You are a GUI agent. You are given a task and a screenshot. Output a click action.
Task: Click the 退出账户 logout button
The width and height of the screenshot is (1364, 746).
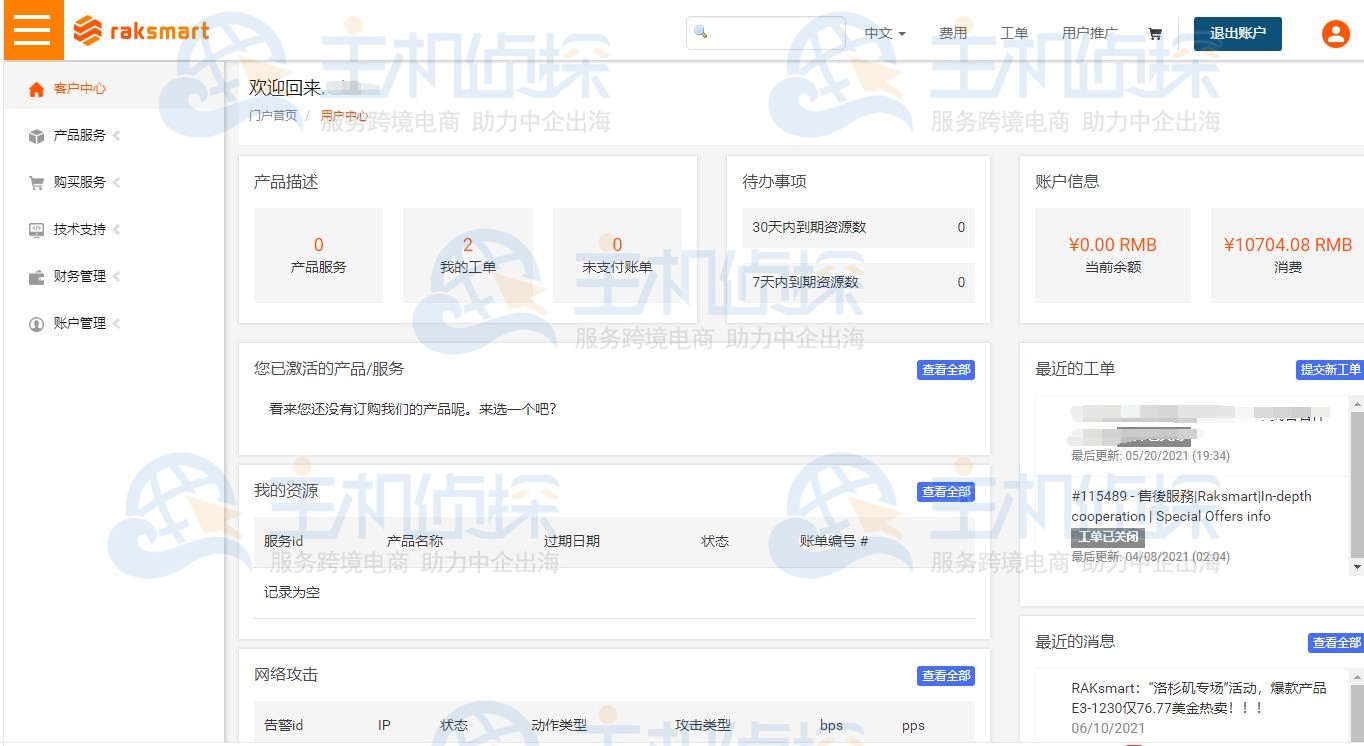pyautogui.click(x=1237, y=33)
